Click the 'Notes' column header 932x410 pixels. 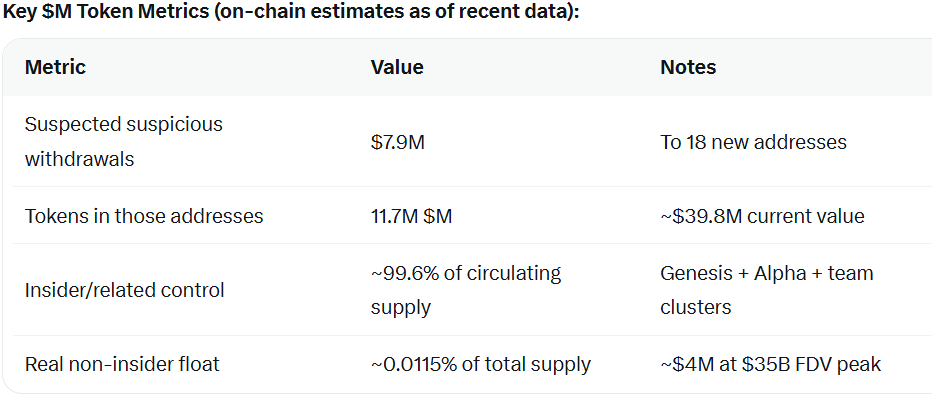click(x=688, y=67)
